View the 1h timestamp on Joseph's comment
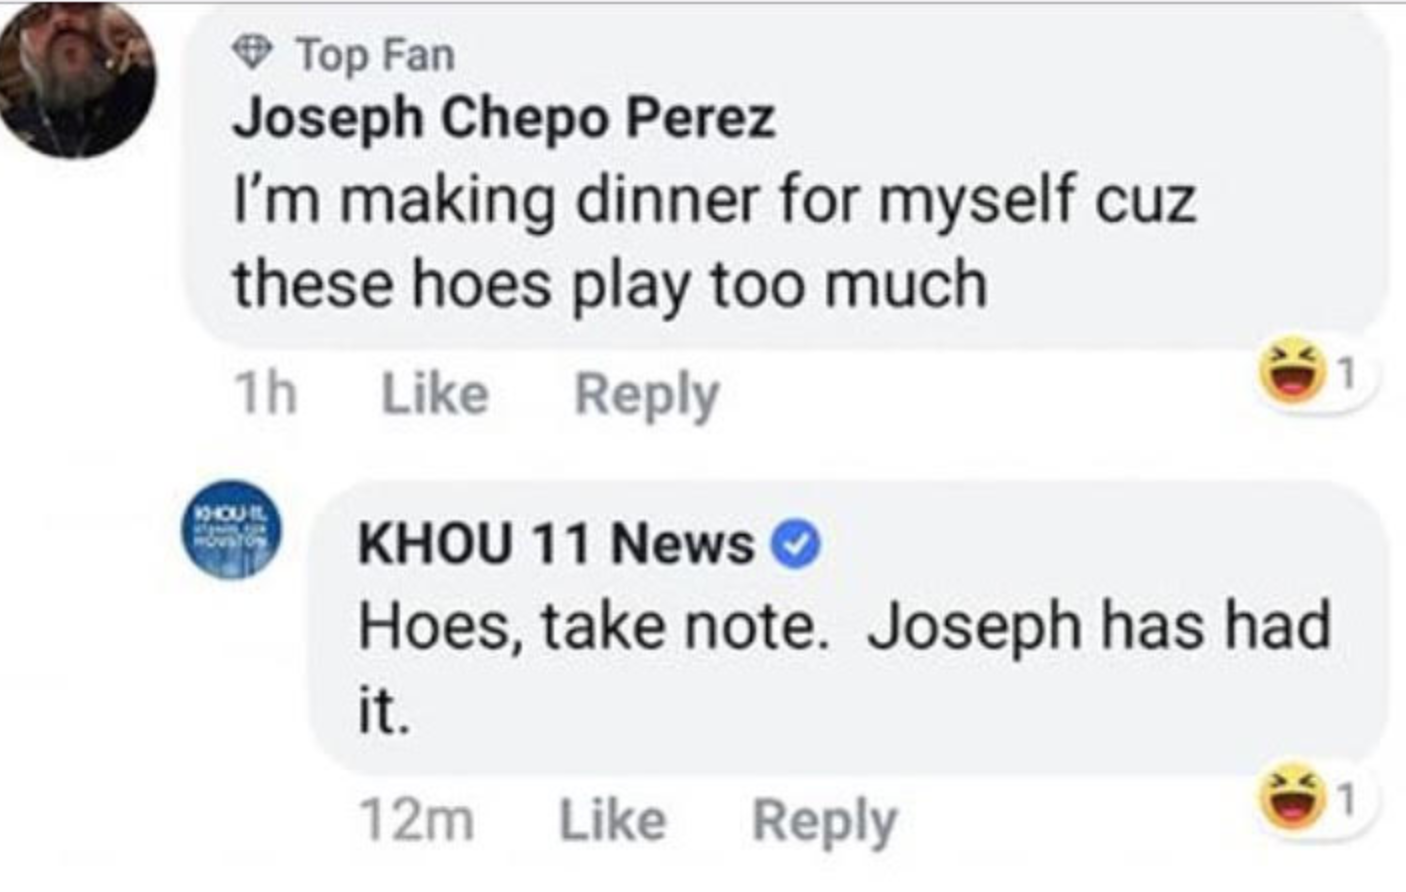This screenshot has height=892, width=1406. pyautogui.click(x=265, y=393)
